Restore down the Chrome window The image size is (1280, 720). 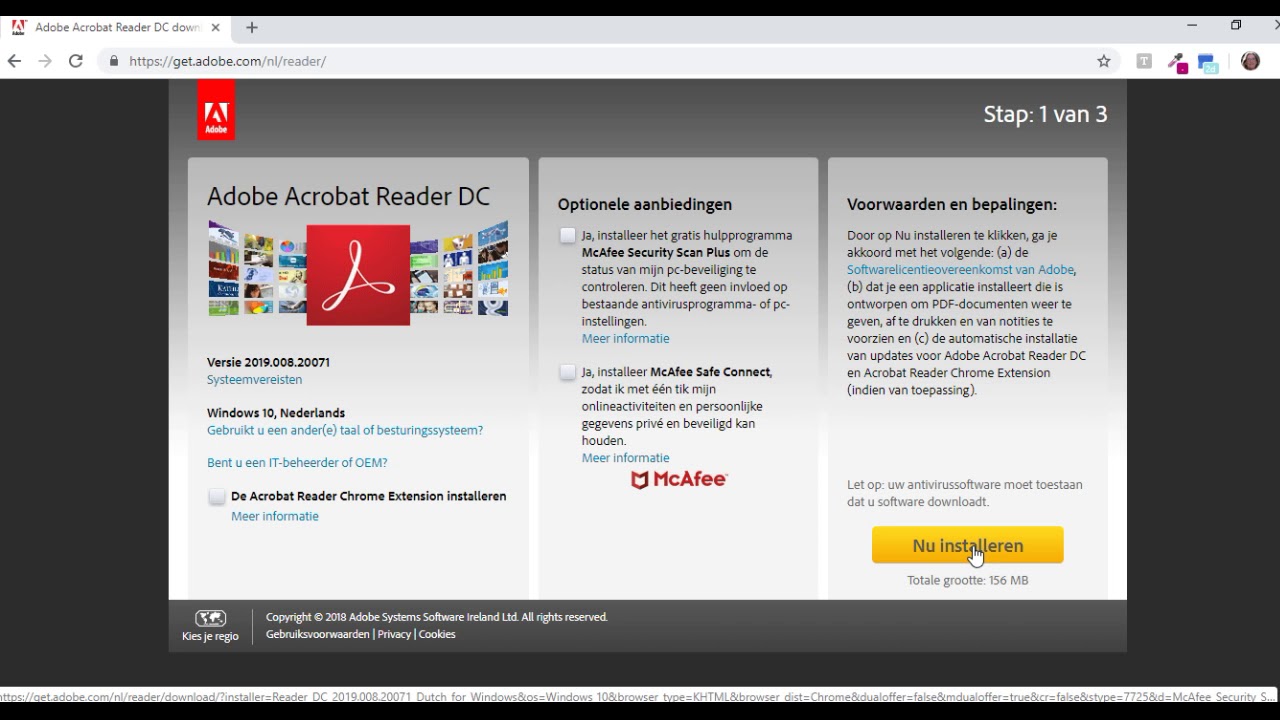click(x=1236, y=25)
